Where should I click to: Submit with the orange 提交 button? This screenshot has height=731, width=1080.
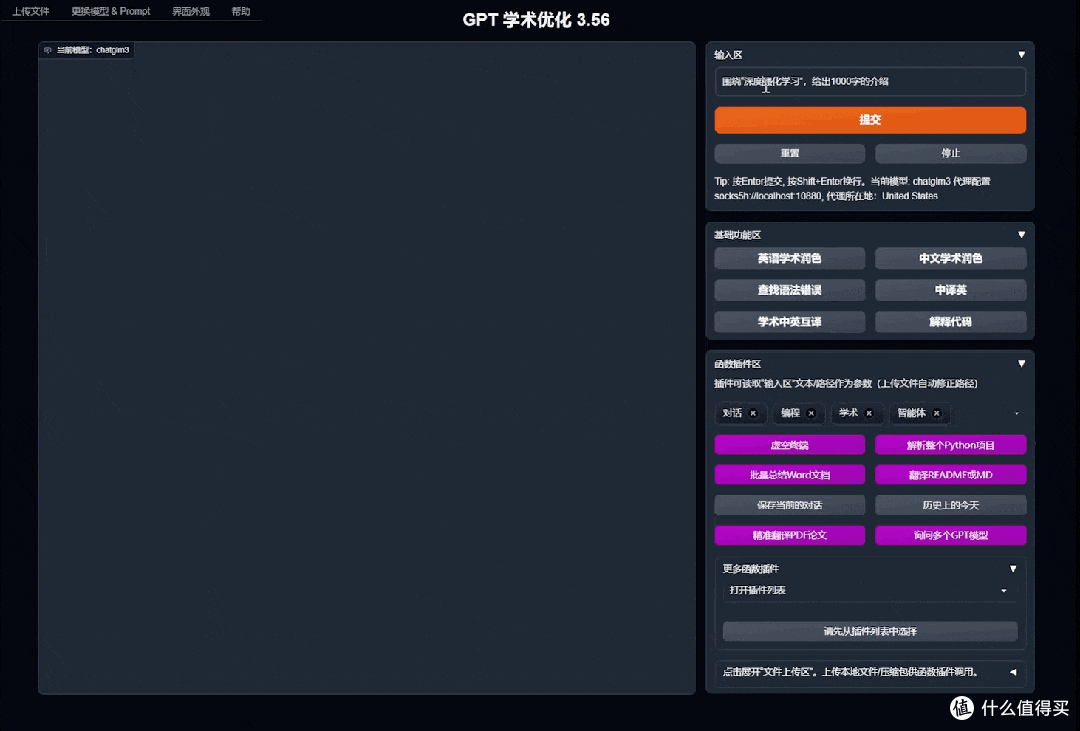[870, 120]
